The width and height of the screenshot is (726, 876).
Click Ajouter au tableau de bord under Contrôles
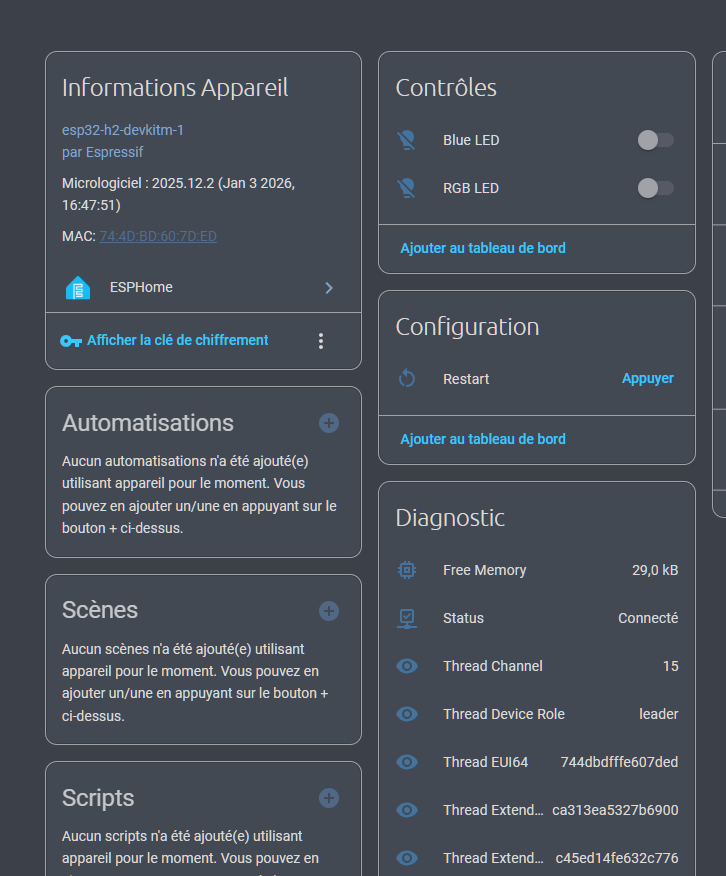483,248
